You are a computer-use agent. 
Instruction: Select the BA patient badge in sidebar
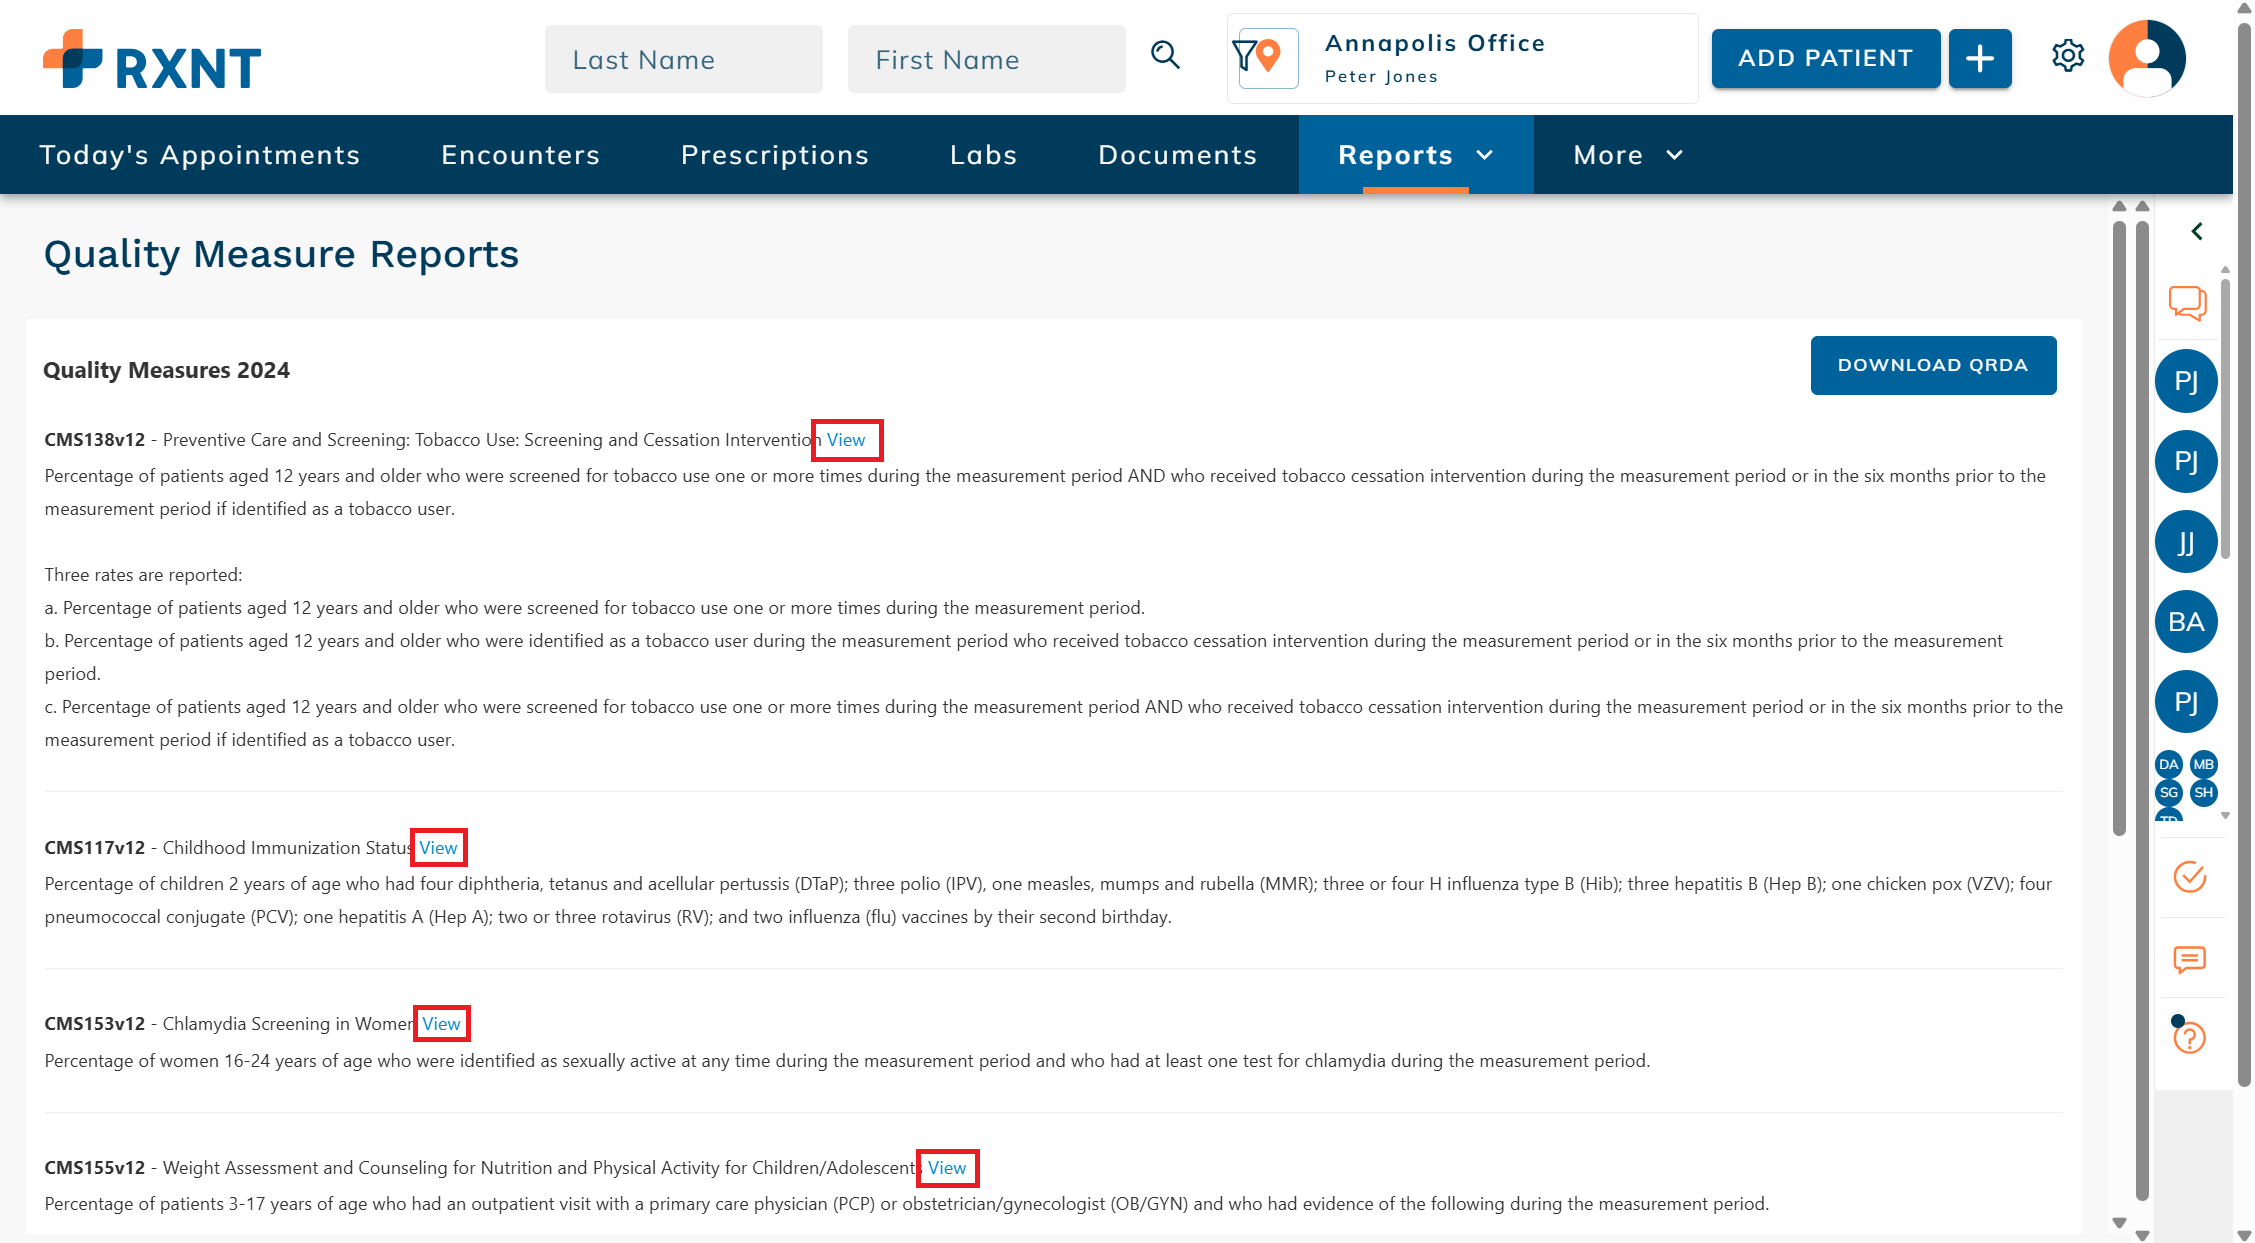[2186, 622]
